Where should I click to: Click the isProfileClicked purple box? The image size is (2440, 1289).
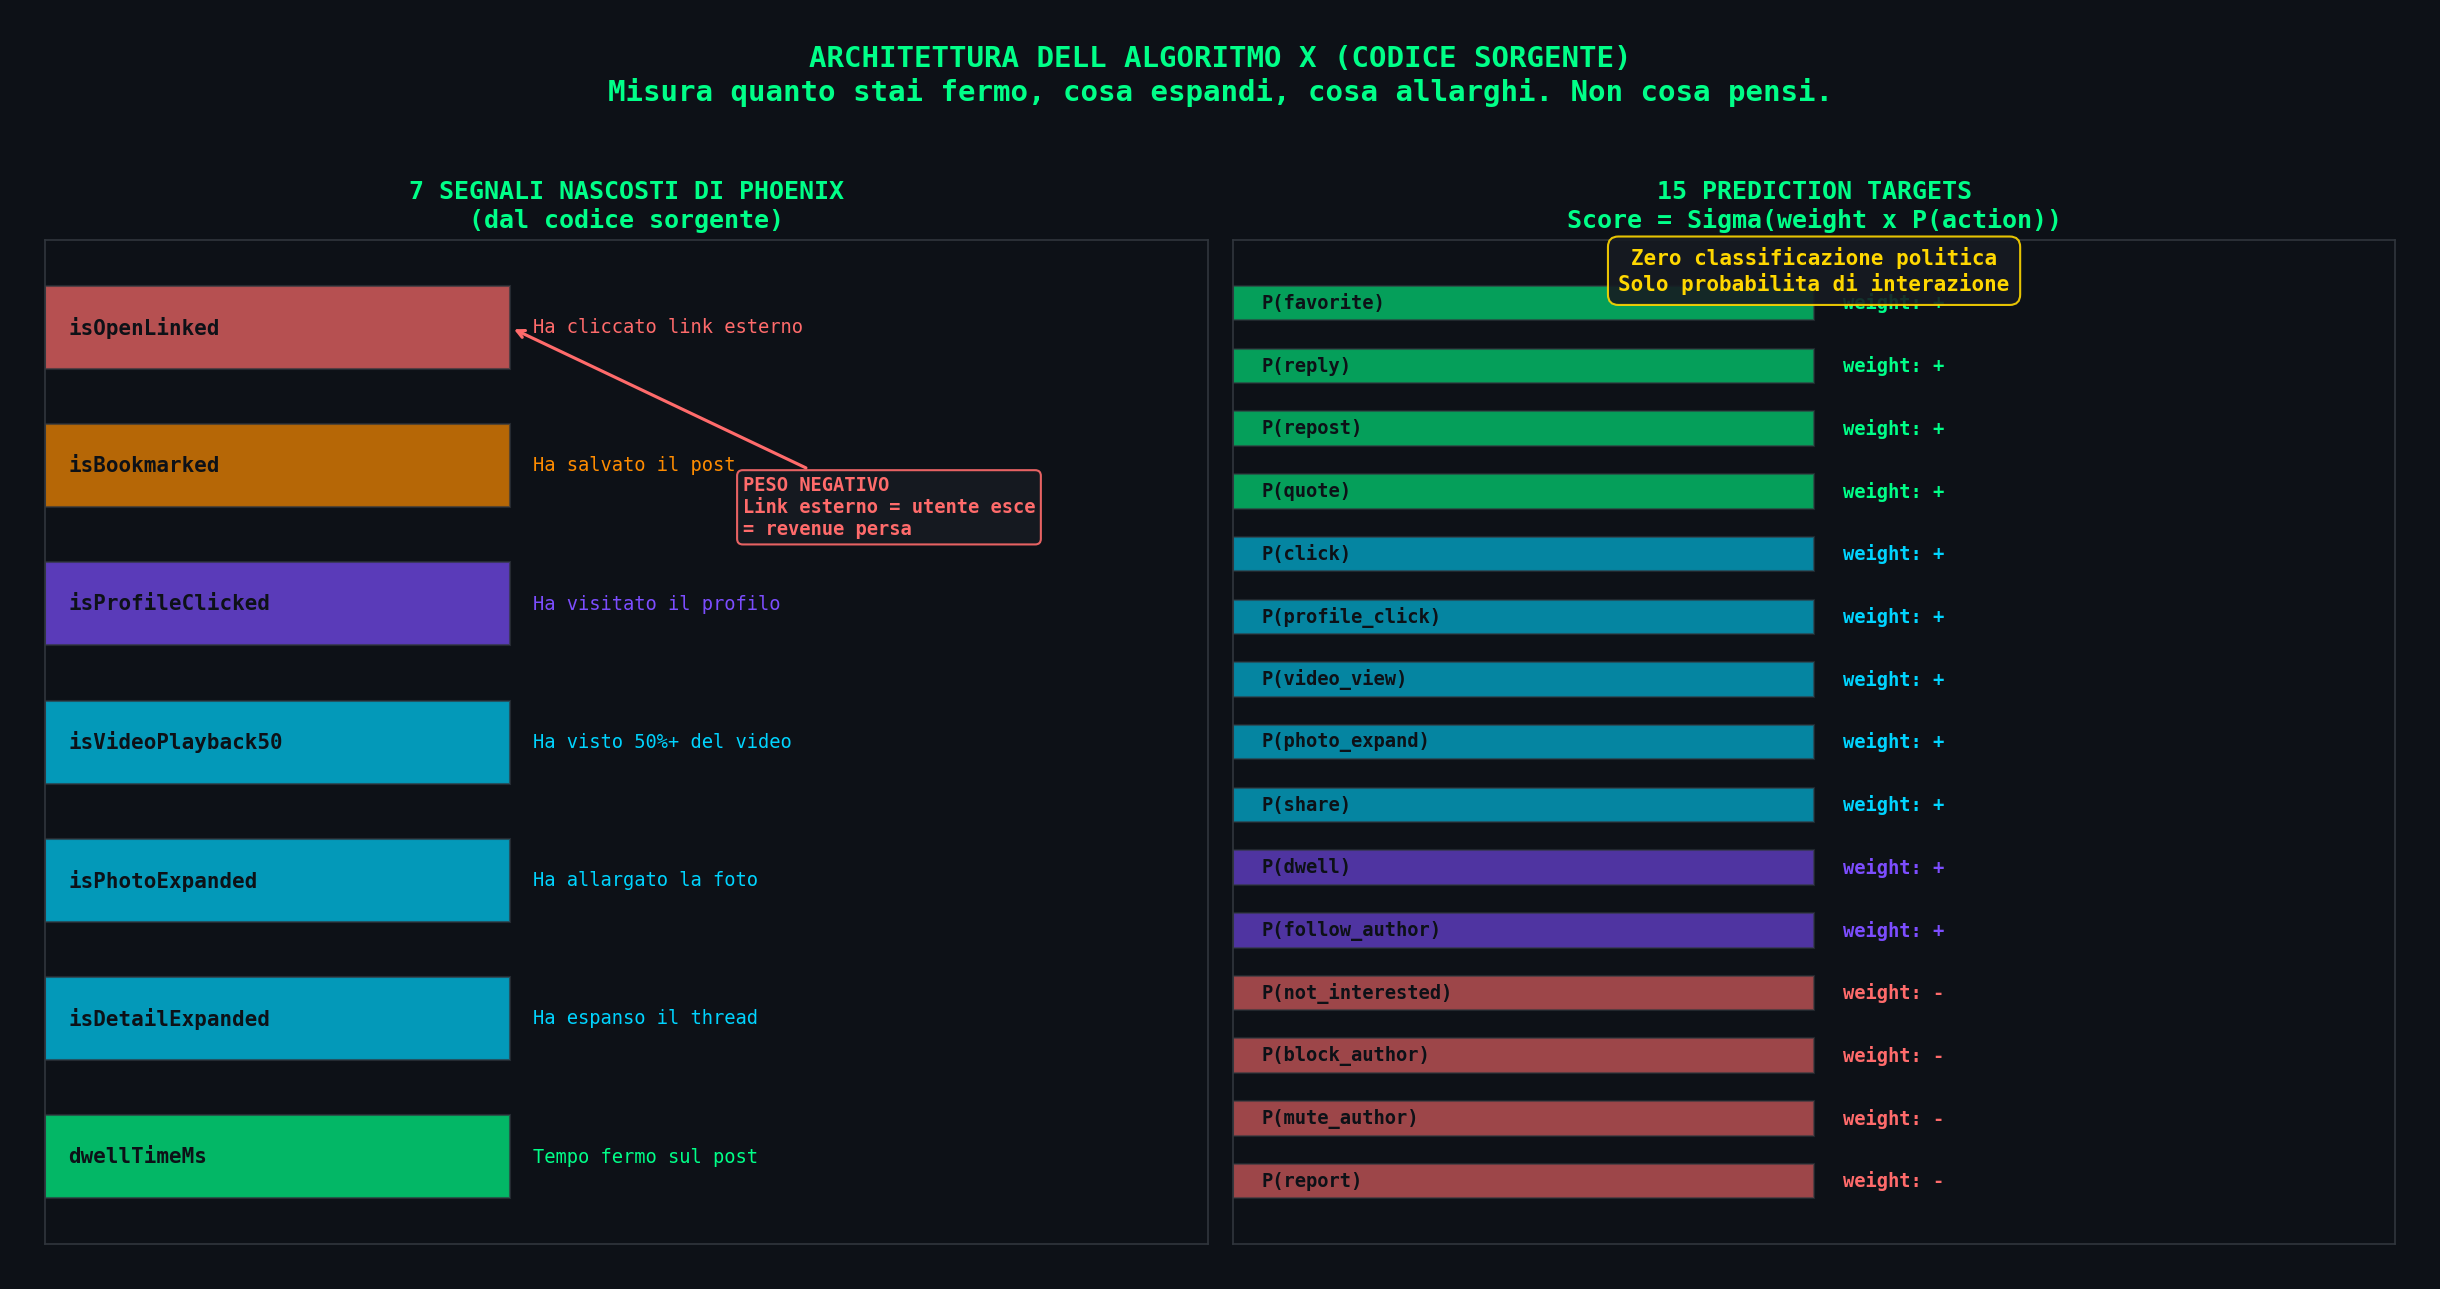[x=277, y=603]
